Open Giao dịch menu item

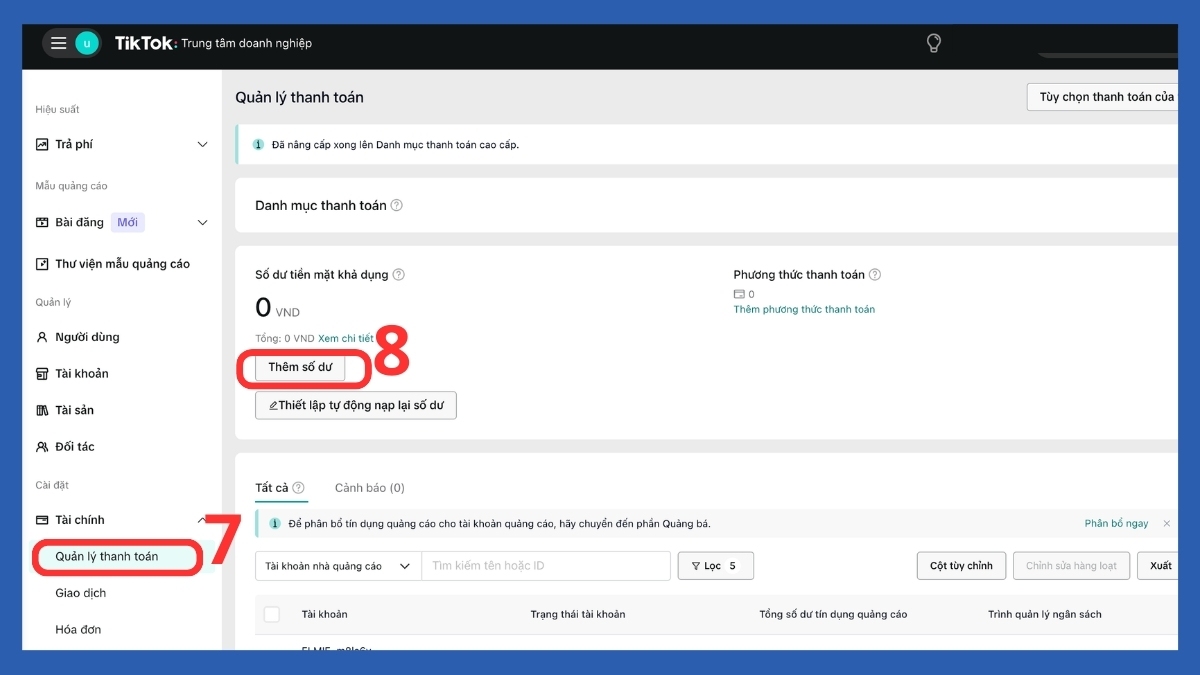click(x=81, y=593)
